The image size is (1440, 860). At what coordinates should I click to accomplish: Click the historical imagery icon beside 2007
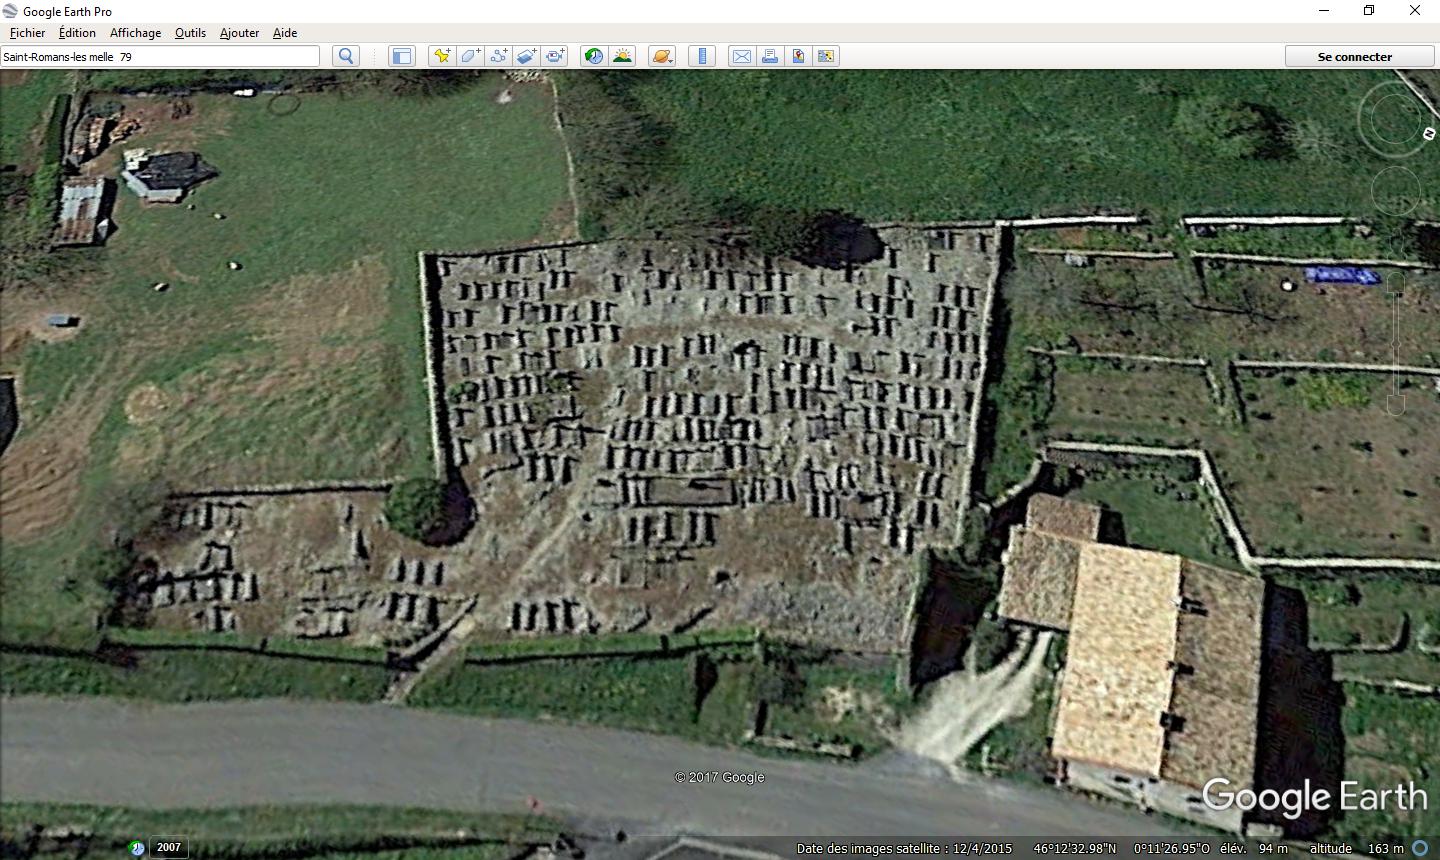coord(137,848)
